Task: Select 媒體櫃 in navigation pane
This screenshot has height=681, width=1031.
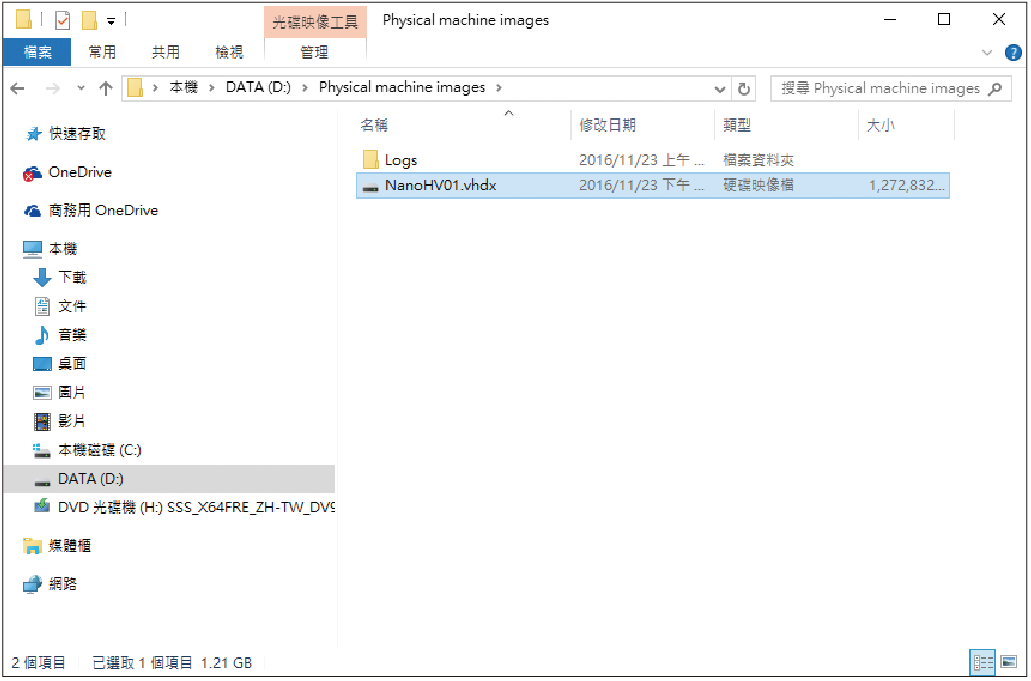Action: tap(70, 546)
